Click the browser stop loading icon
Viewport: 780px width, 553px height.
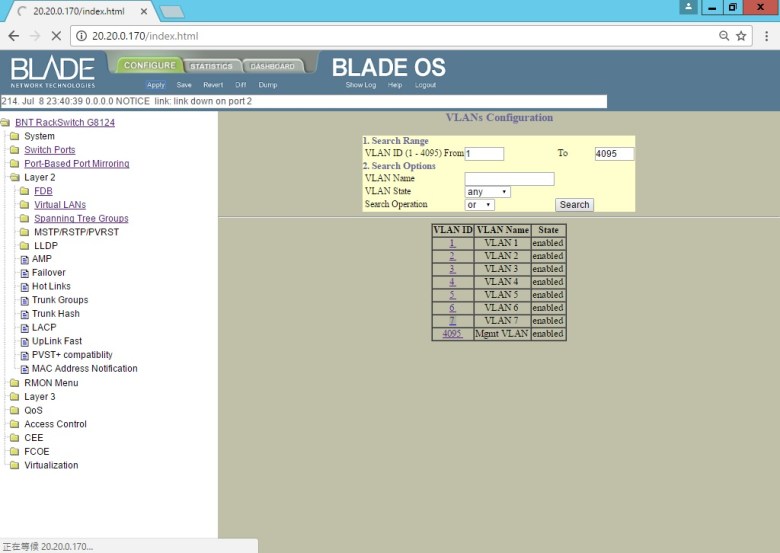[x=55, y=35]
